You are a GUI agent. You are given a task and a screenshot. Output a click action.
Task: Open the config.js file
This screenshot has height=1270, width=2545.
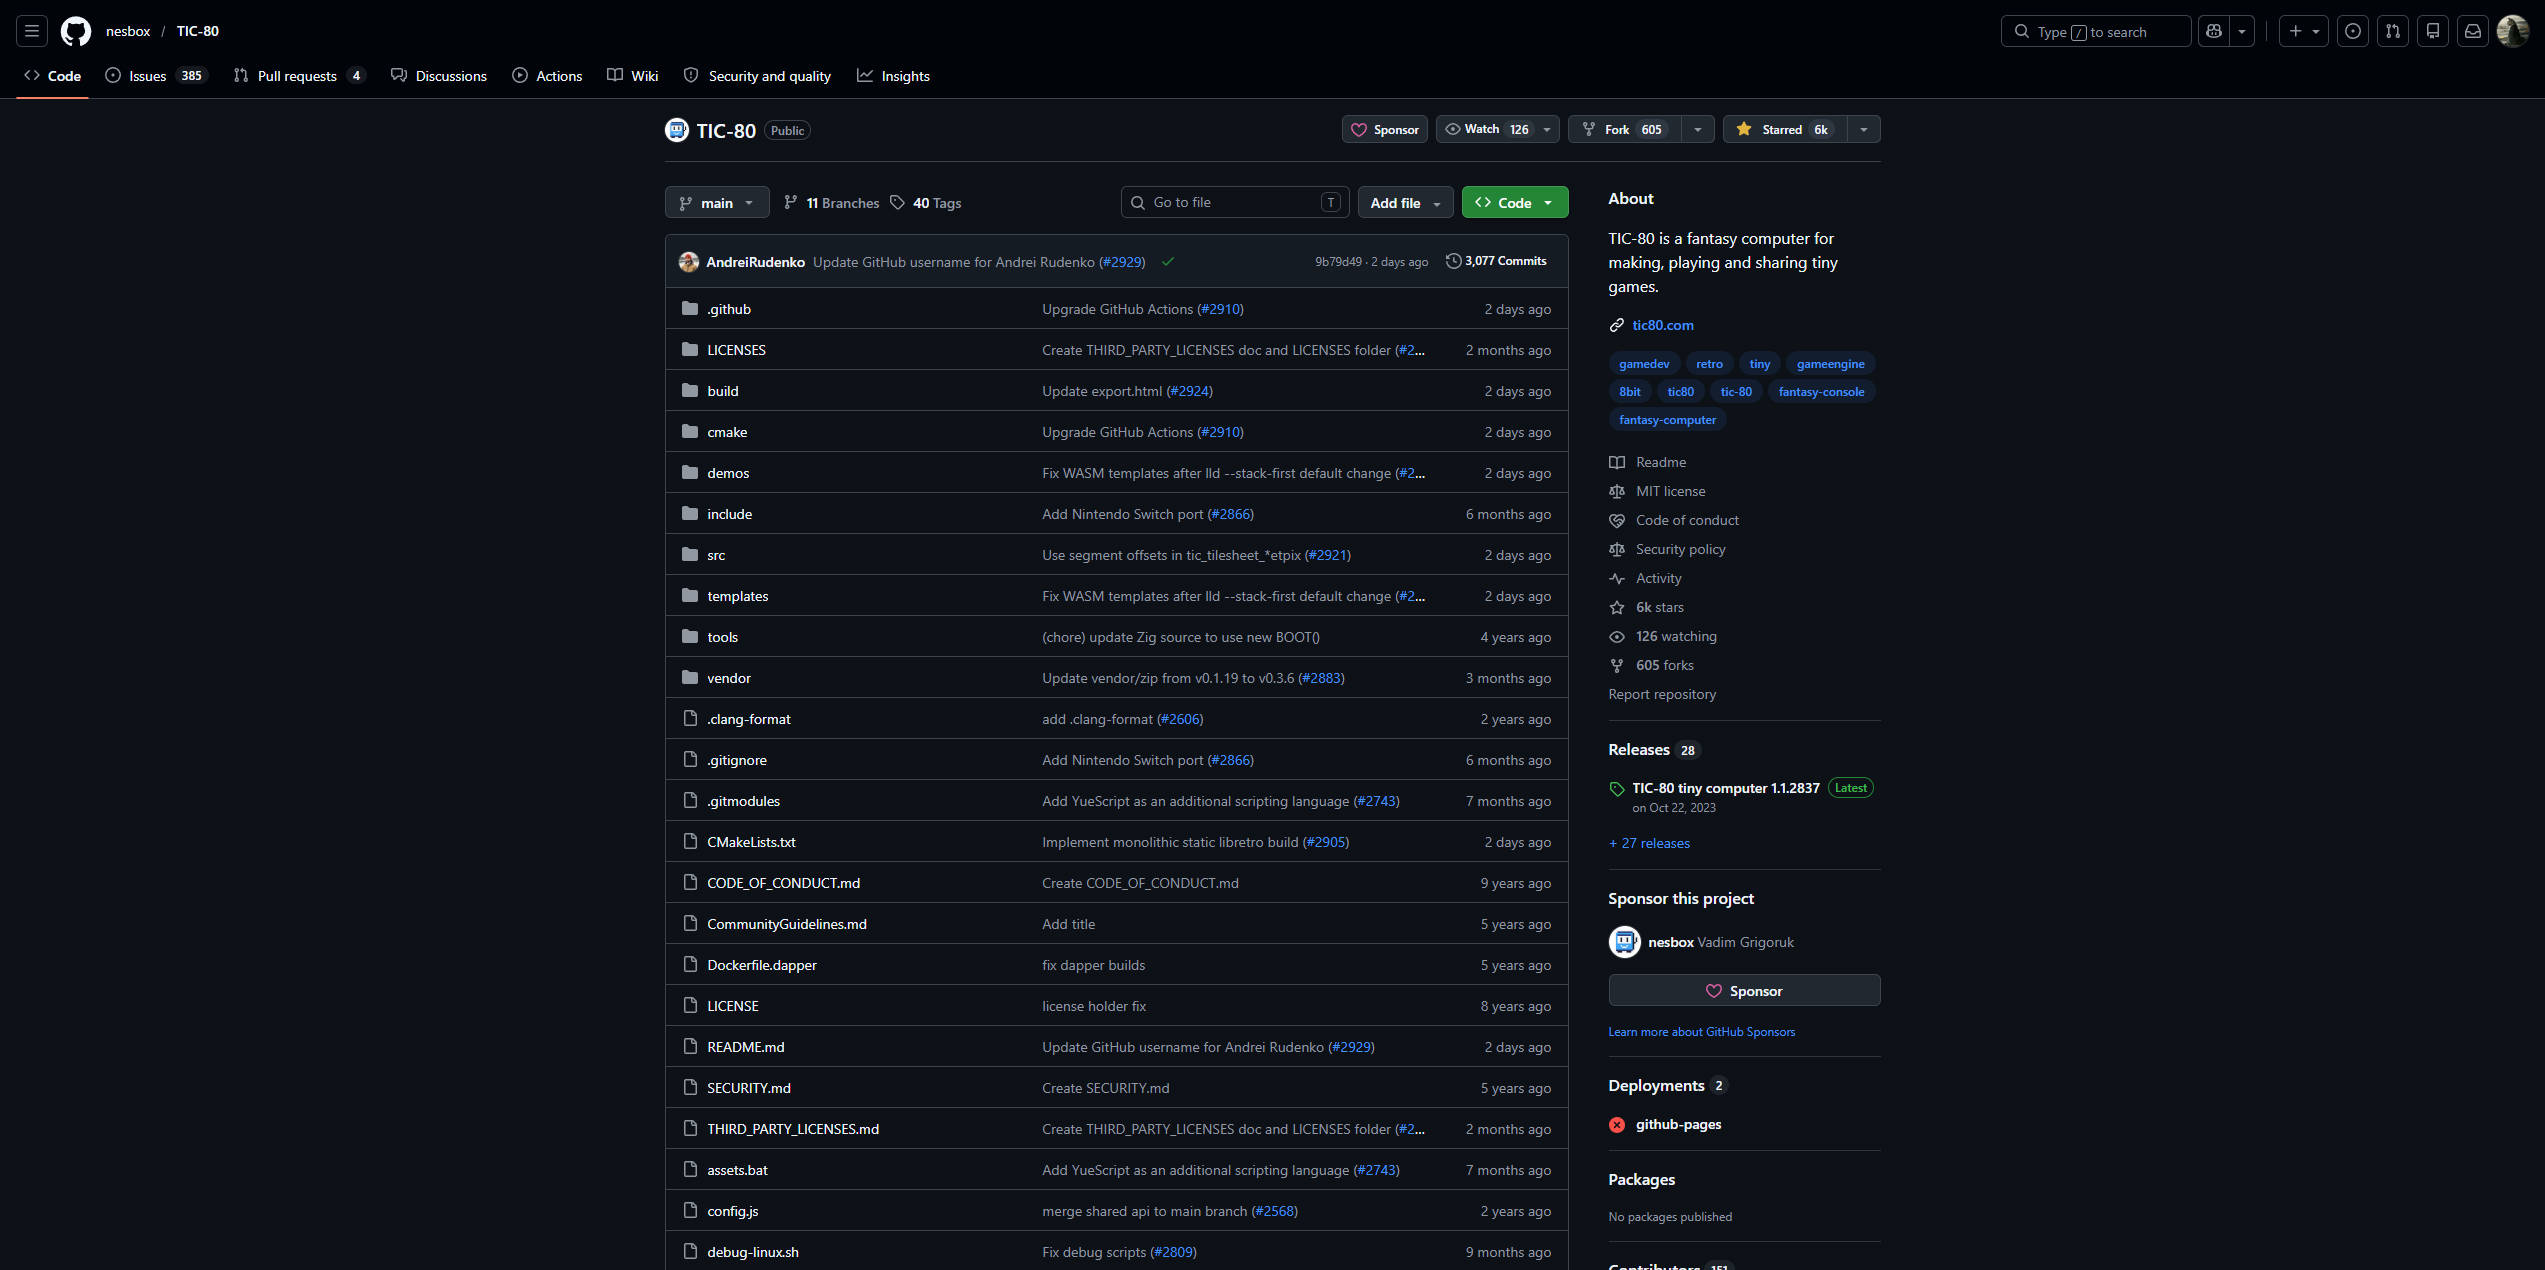pos(733,1211)
